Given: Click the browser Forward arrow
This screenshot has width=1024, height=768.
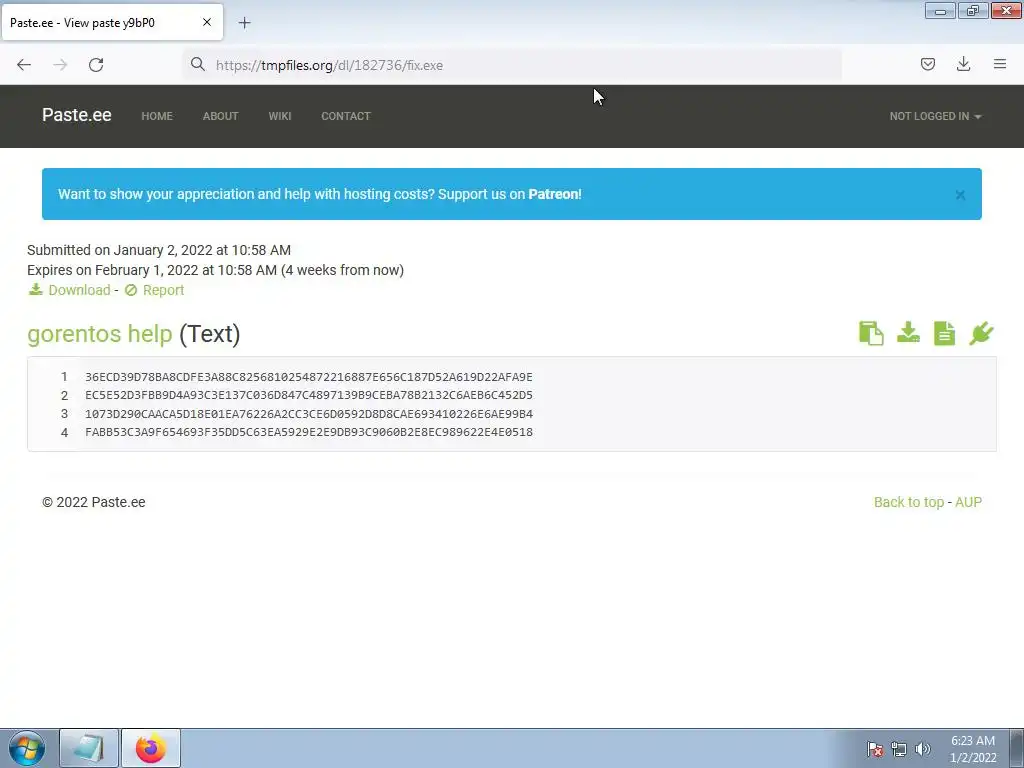Looking at the screenshot, I should [60, 65].
